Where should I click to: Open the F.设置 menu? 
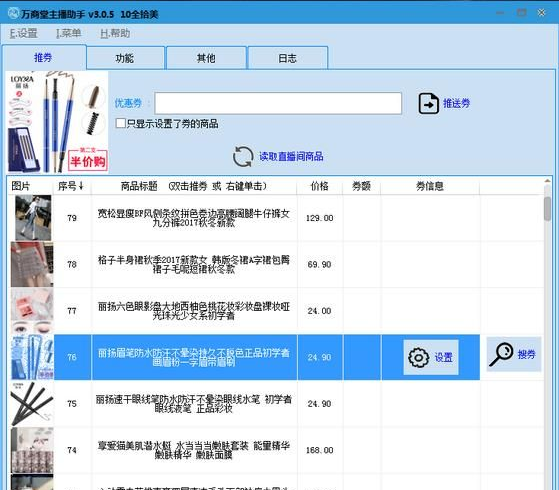coord(23,33)
